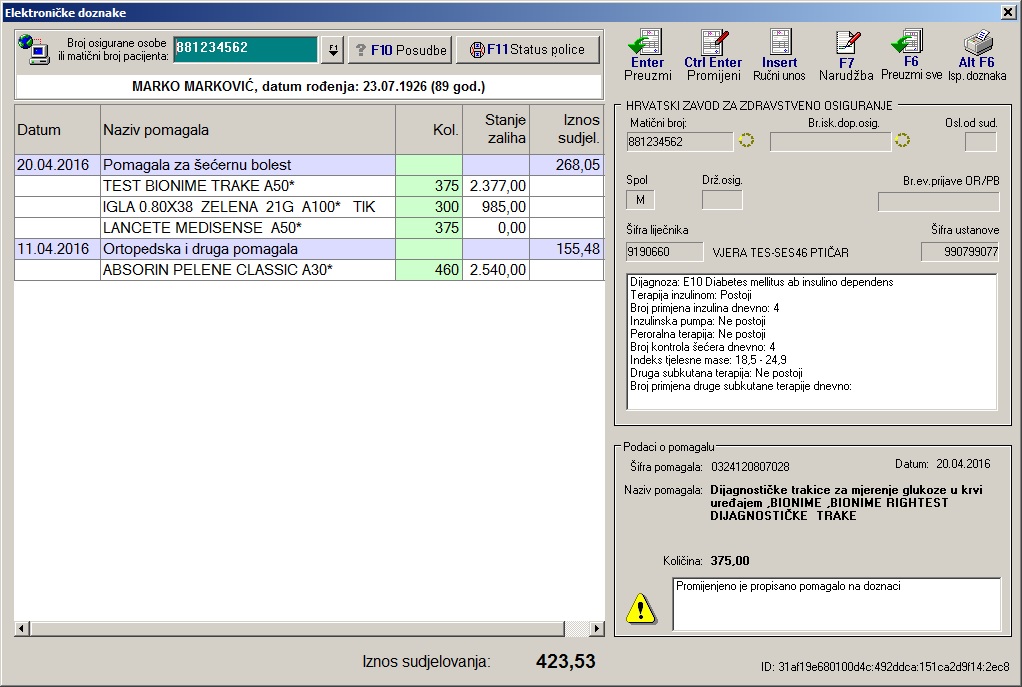The width and height of the screenshot is (1022, 687).
Task: Click stock value 0,00 for LANCETE
Action: point(496,227)
